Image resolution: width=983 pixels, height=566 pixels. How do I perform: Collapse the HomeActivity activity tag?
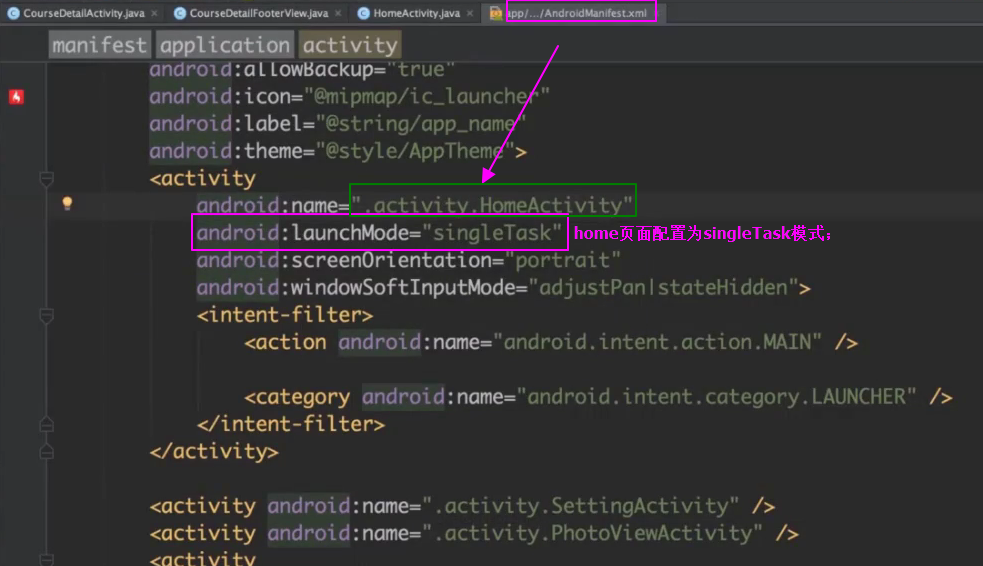(46, 179)
